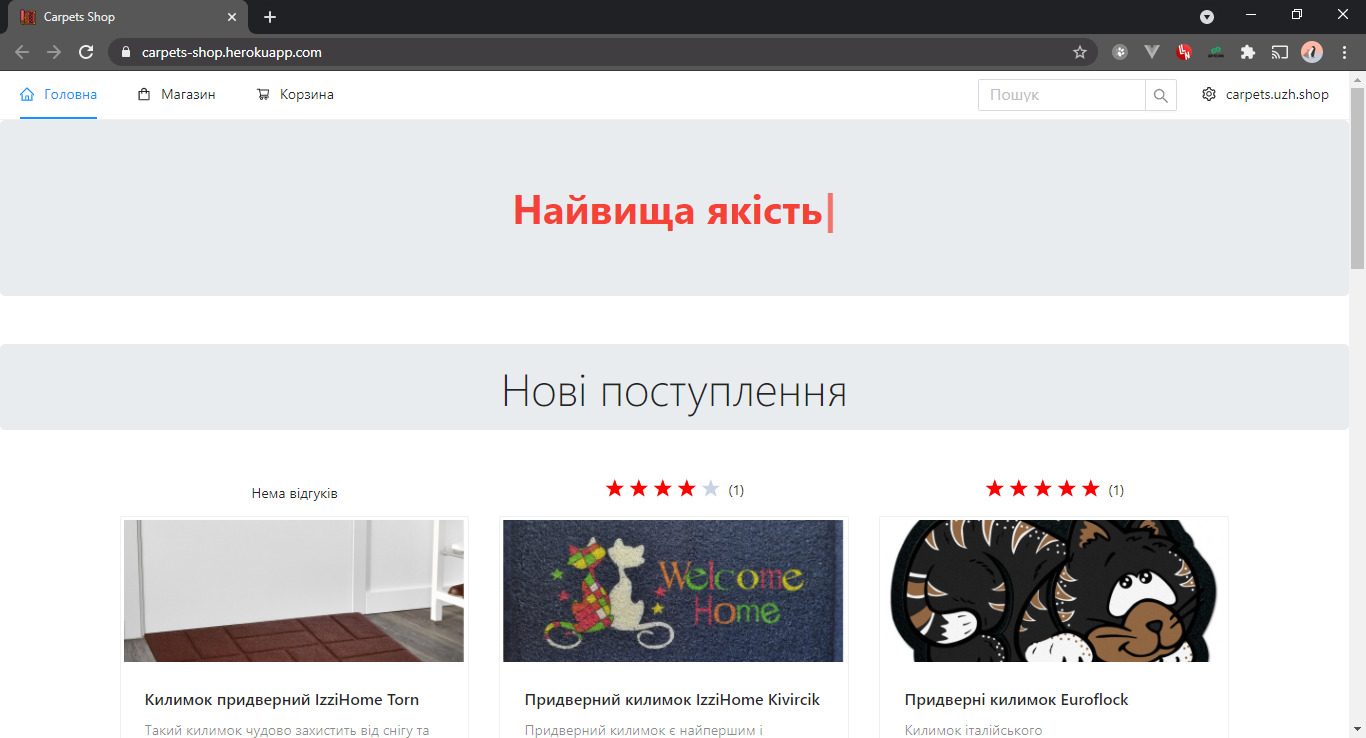Viewport: 1366px width, 738px height.
Task: Focus the Пошук search field
Action: point(1062,95)
